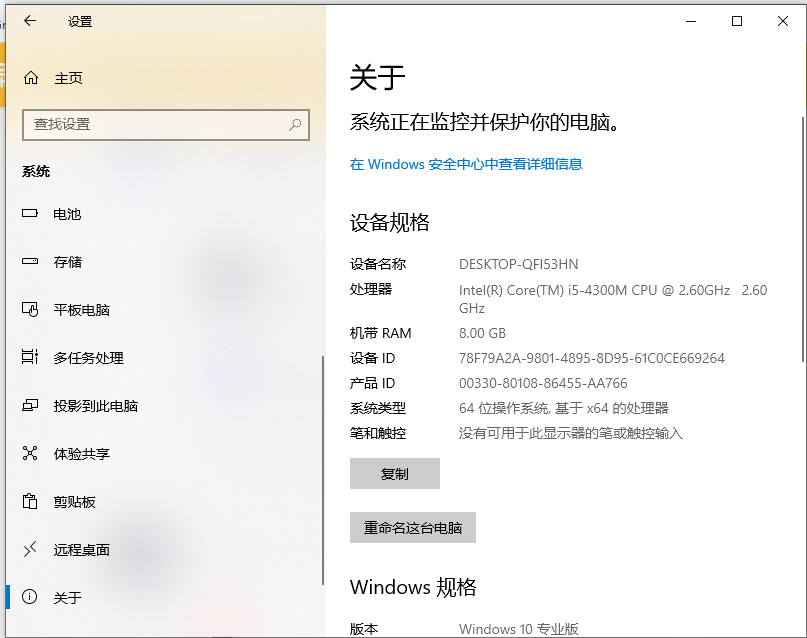Viewport: 807px width, 638px height.
Task: Click the 处理器 label
Action: click(x=371, y=289)
